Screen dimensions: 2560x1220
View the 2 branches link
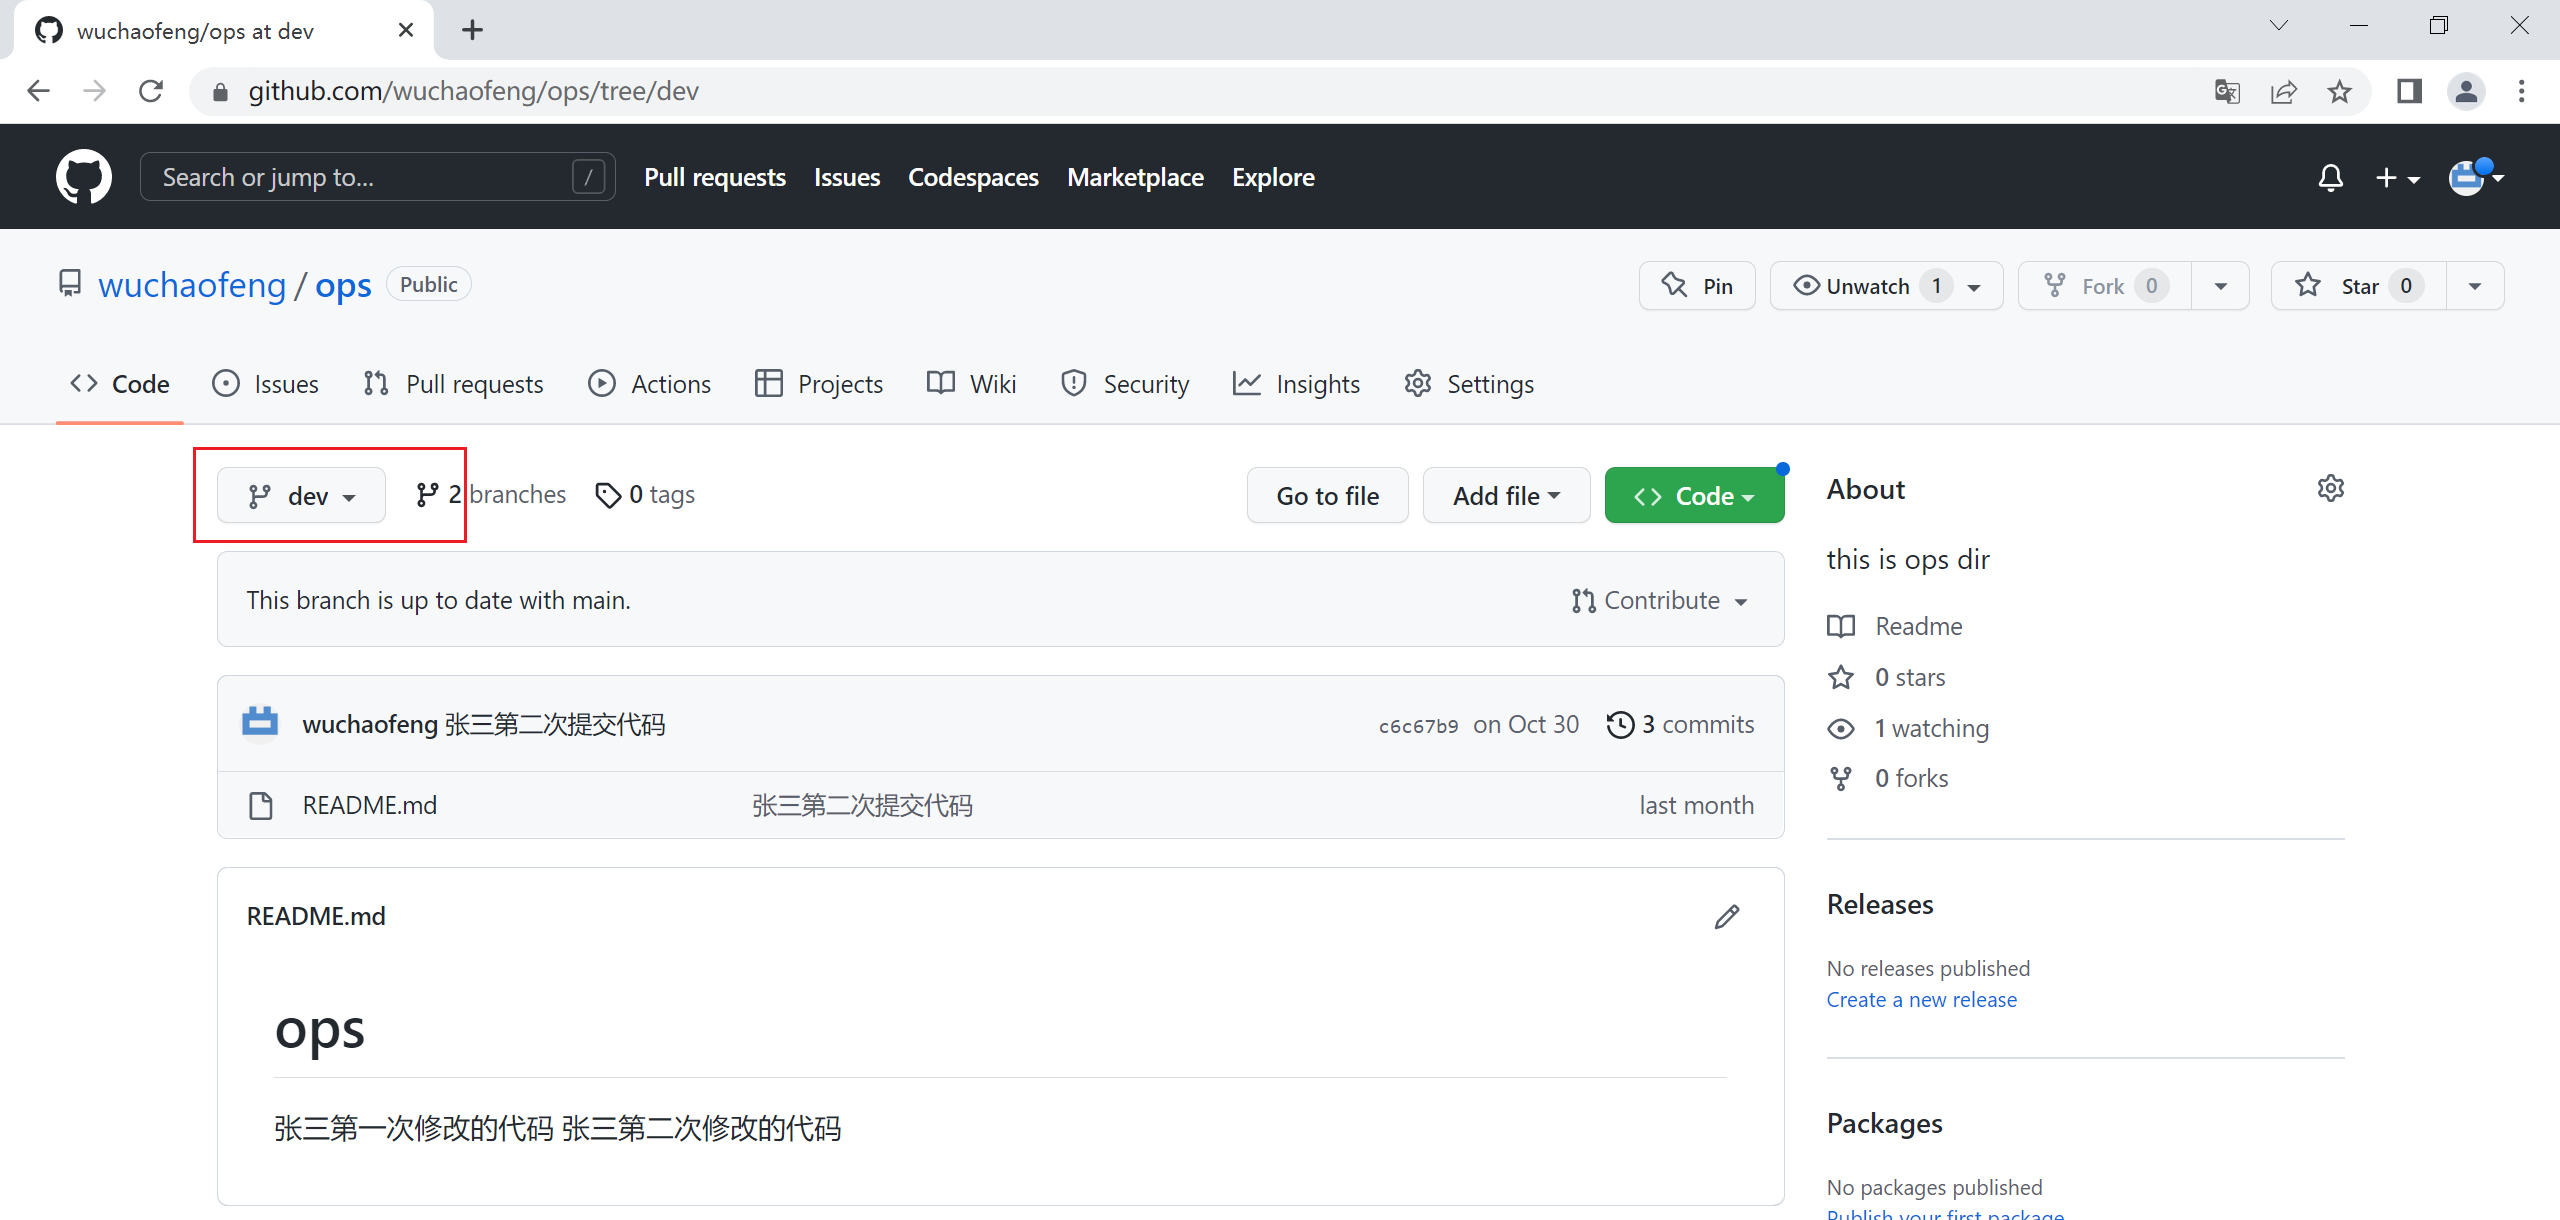(491, 495)
